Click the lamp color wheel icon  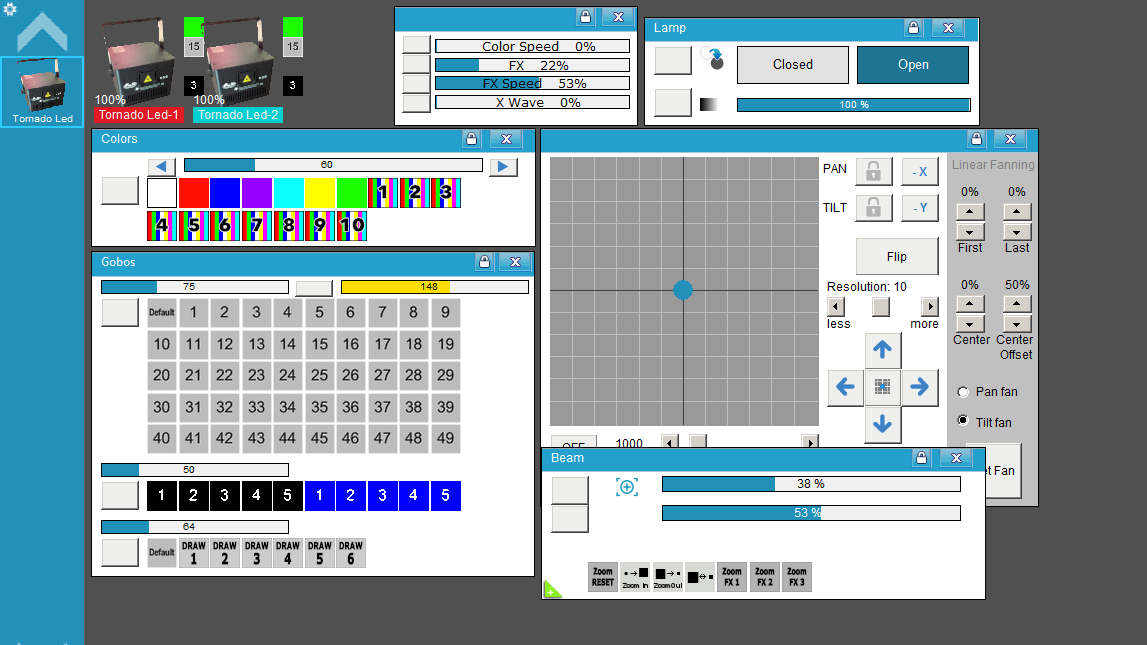[712, 59]
